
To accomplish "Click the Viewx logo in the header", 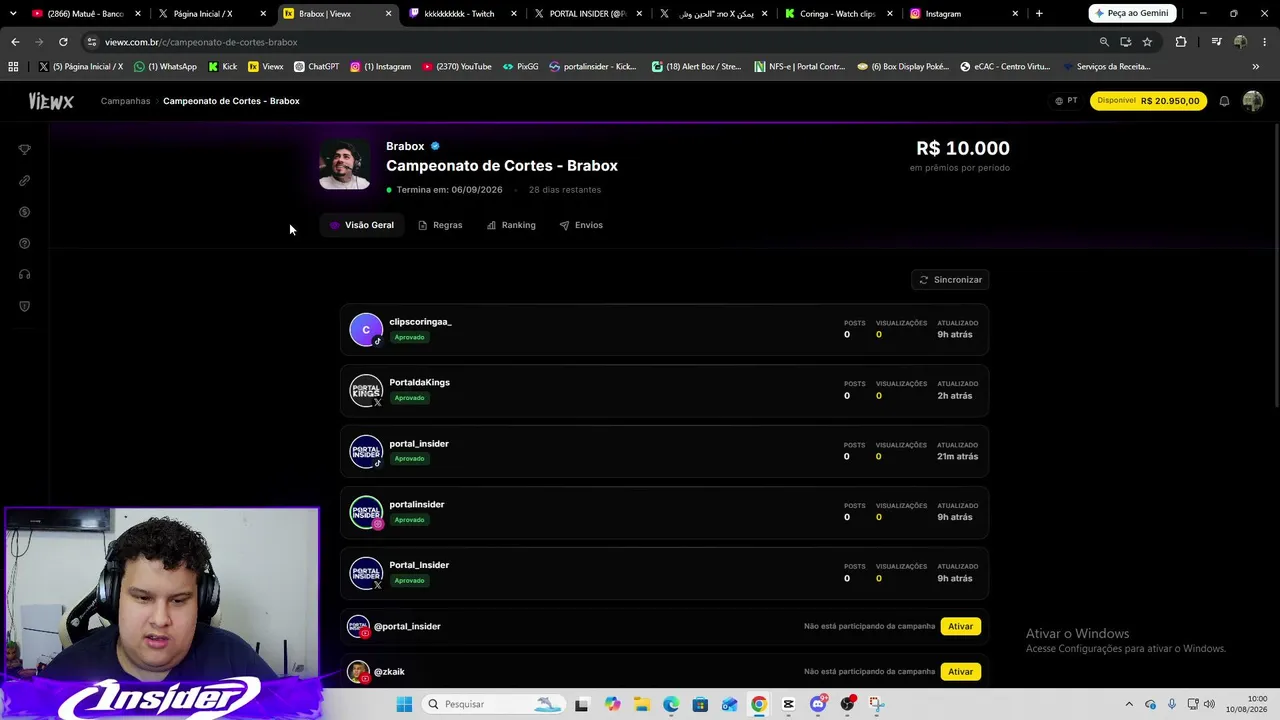I will pyautogui.click(x=51, y=101).
